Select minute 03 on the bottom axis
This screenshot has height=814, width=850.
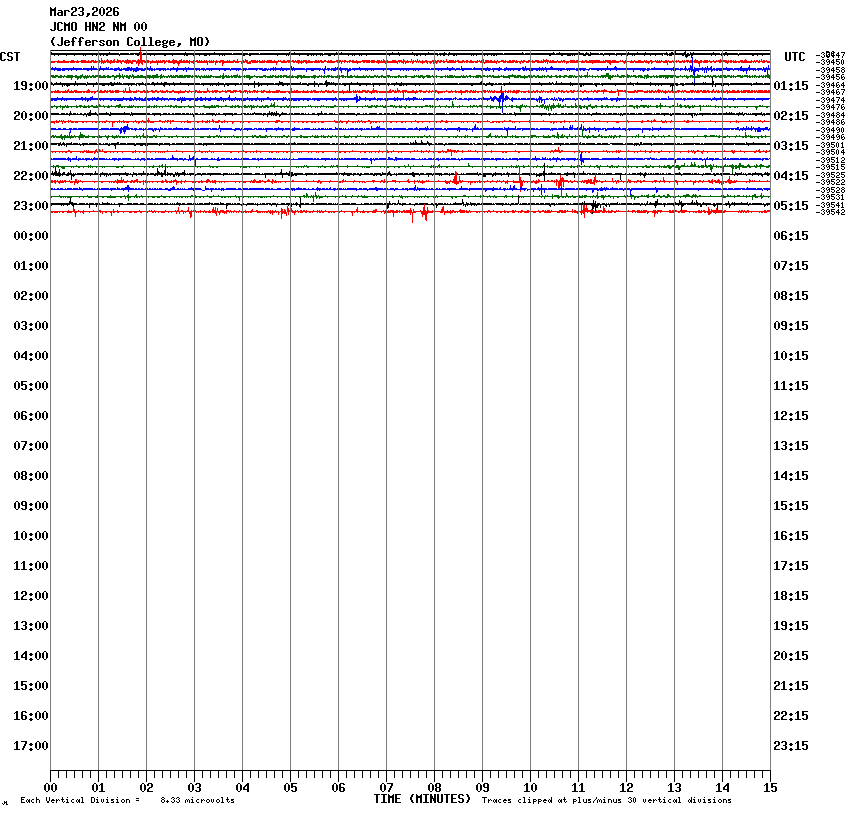pos(194,787)
